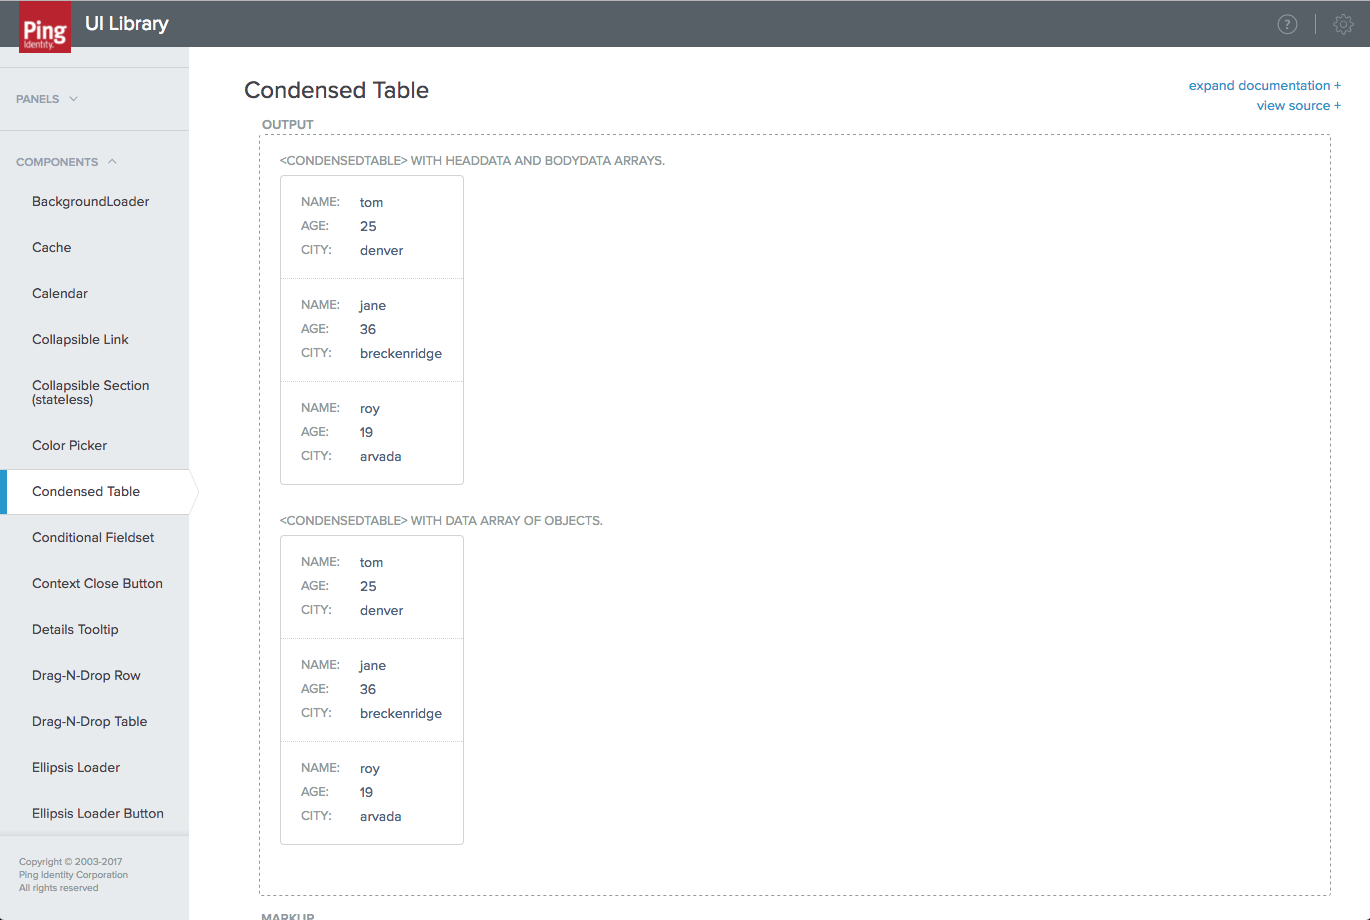1370x920 pixels.
Task: Open the Color Picker component
Action: pyautogui.click(x=69, y=446)
